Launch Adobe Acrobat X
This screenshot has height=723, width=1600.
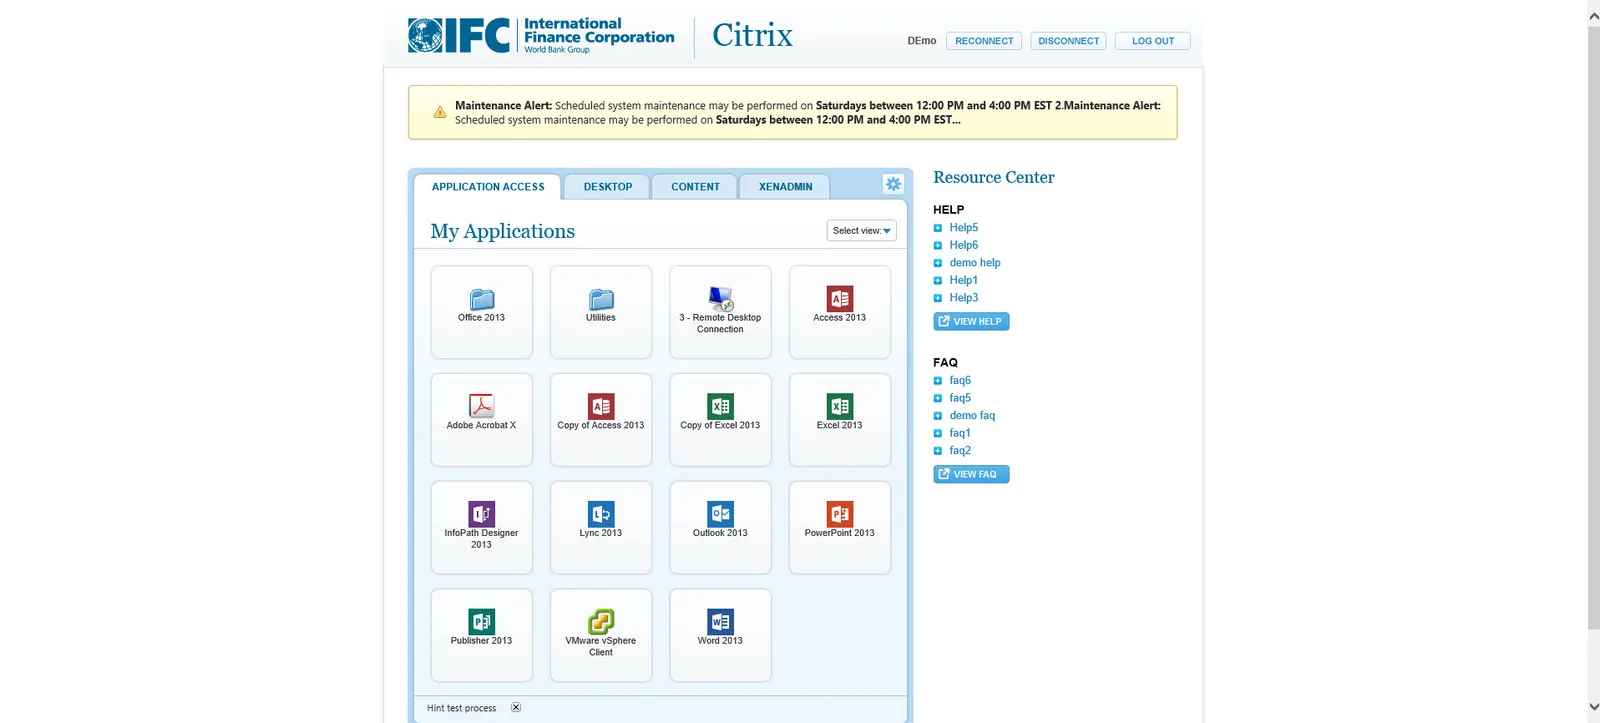click(x=481, y=420)
